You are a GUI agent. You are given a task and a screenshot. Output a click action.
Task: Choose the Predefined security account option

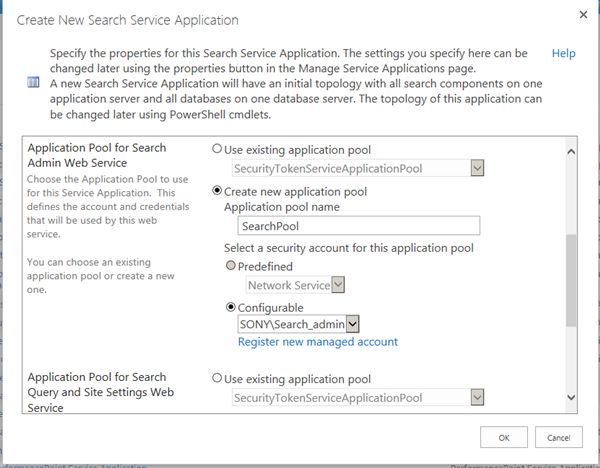click(x=231, y=265)
